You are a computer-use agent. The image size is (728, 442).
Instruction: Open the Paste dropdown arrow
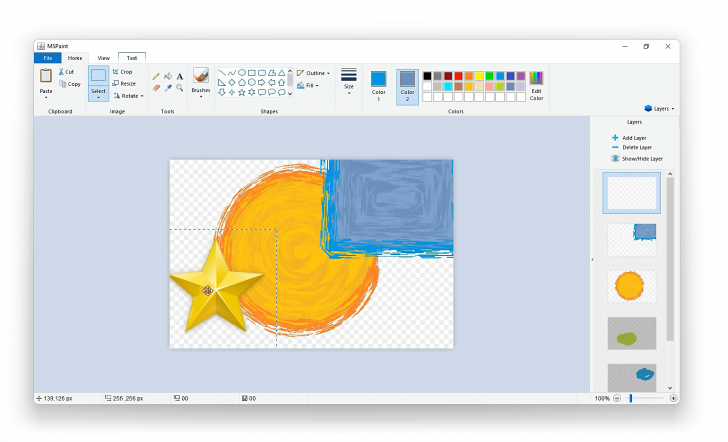click(x=46, y=98)
